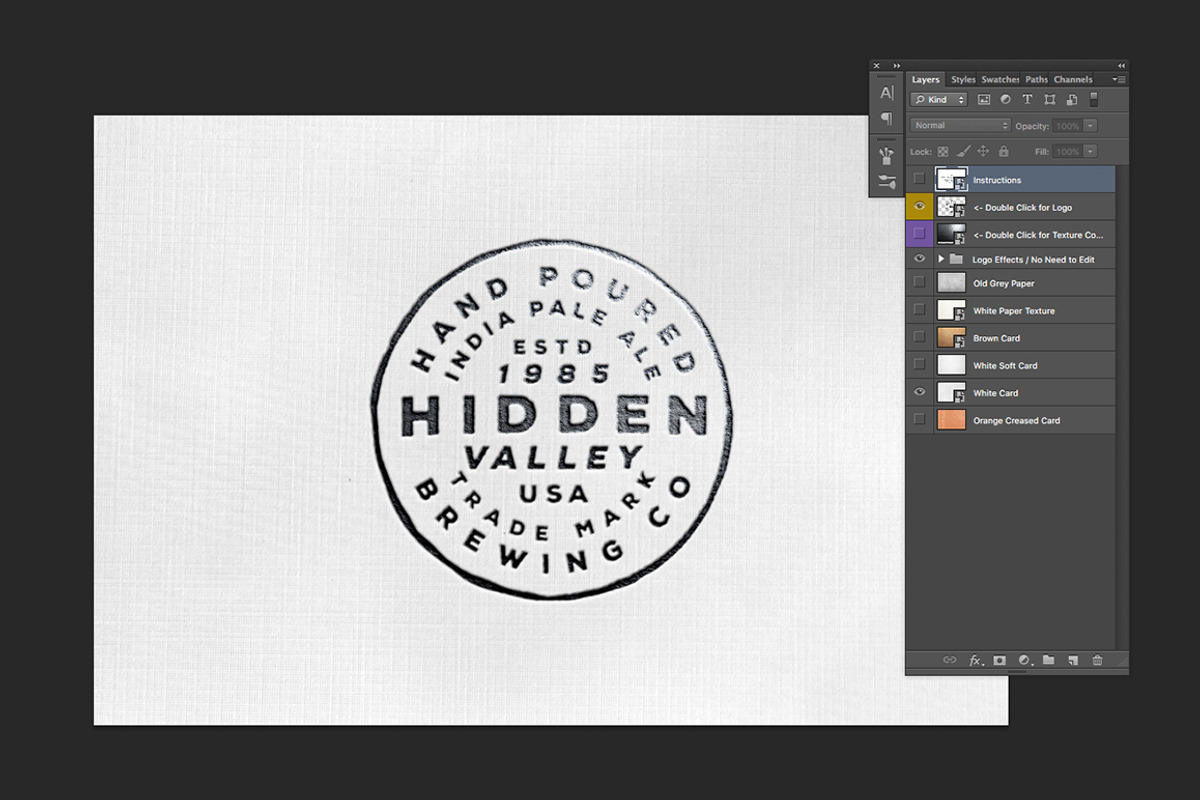
Task: Click the link layers icon
Action: pyautogui.click(x=950, y=660)
